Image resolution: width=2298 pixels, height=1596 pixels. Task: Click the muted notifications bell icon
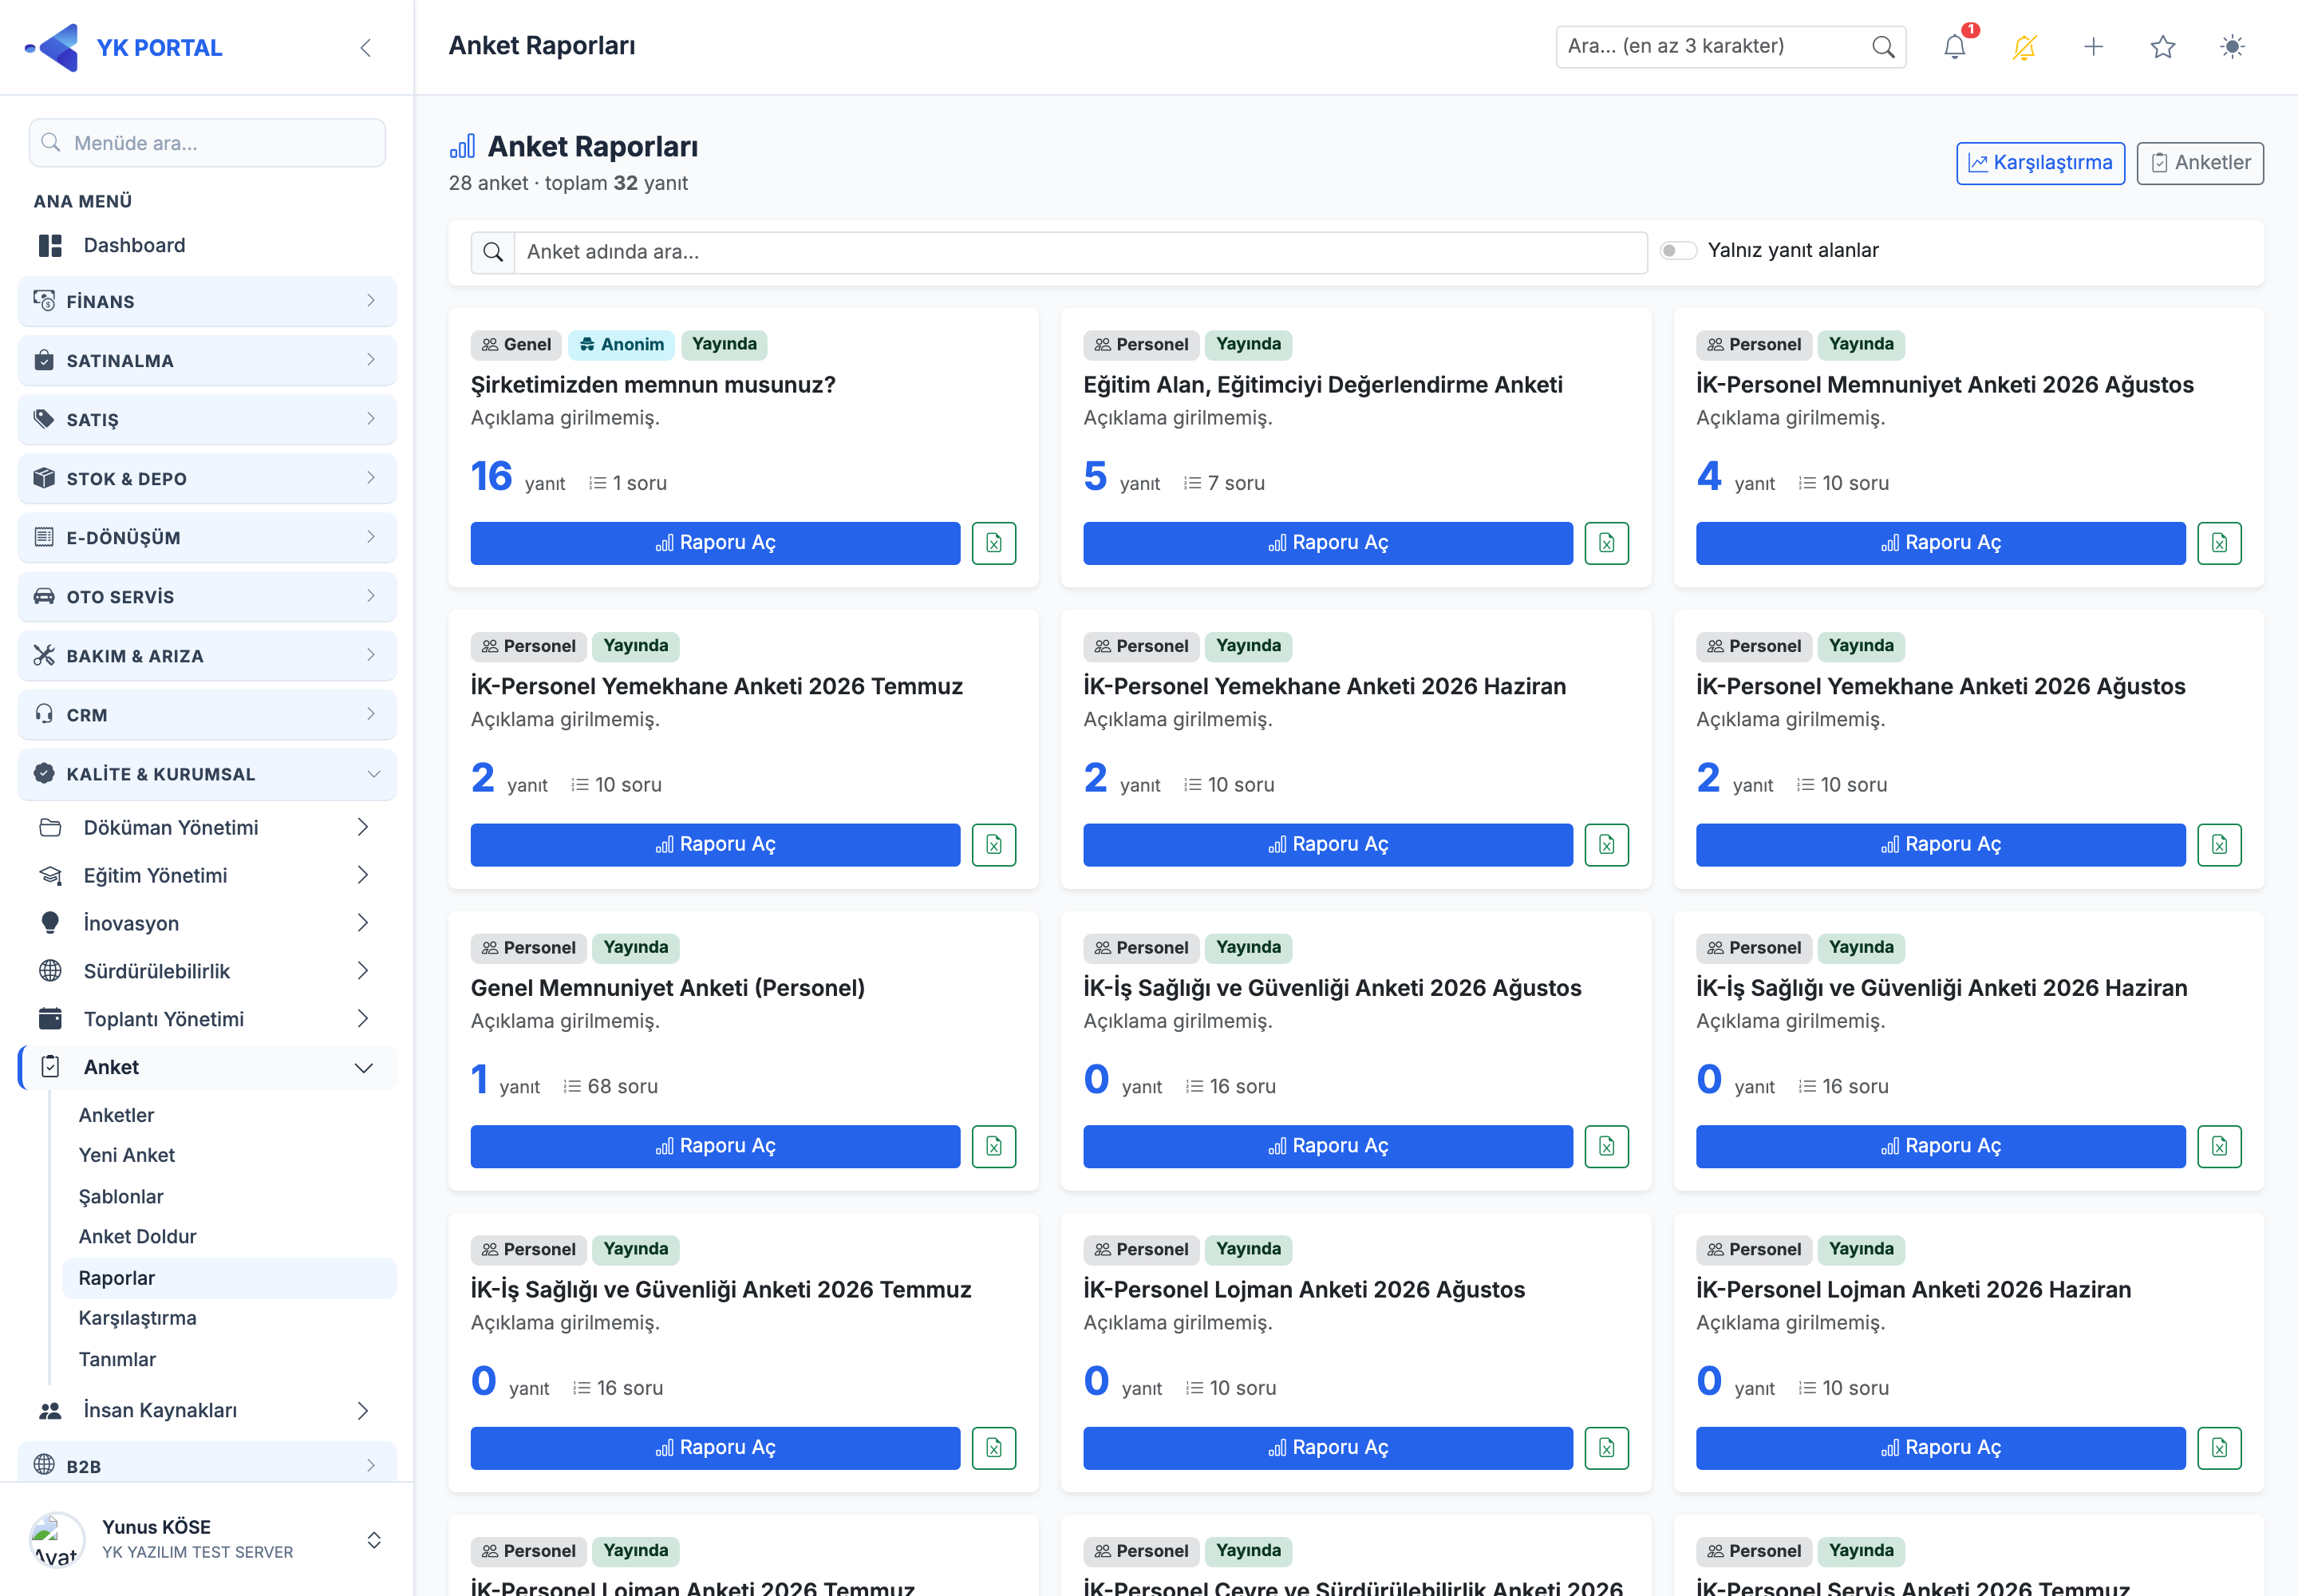coord(2024,47)
